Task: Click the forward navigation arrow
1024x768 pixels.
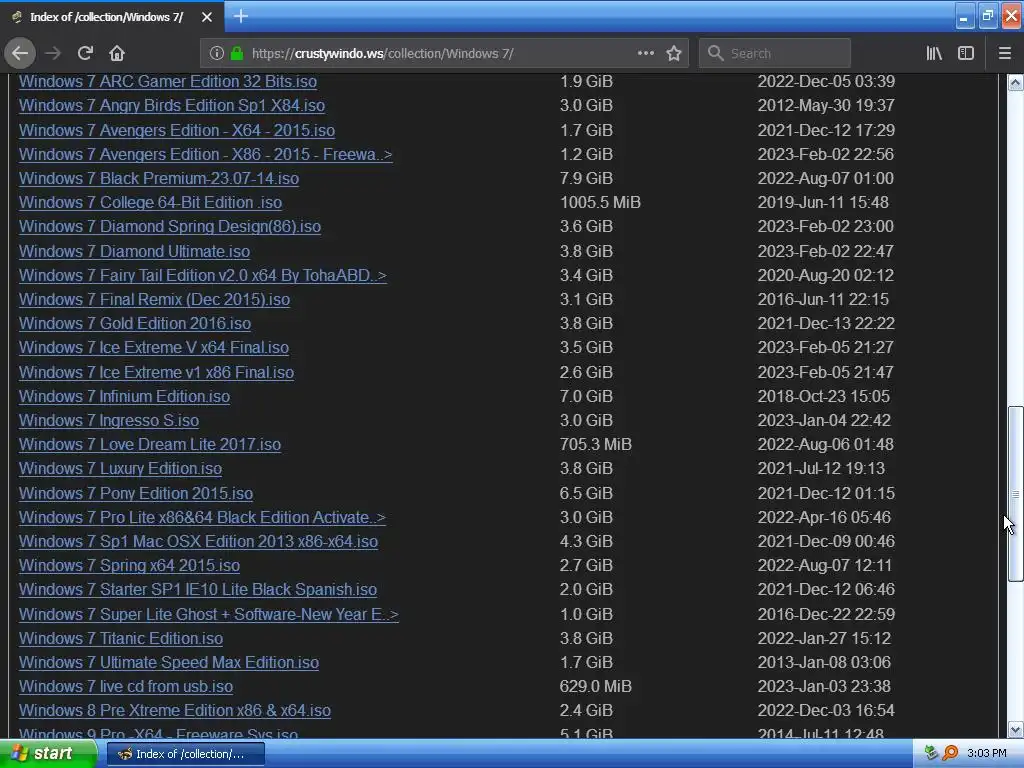Action: (x=53, y=54)
